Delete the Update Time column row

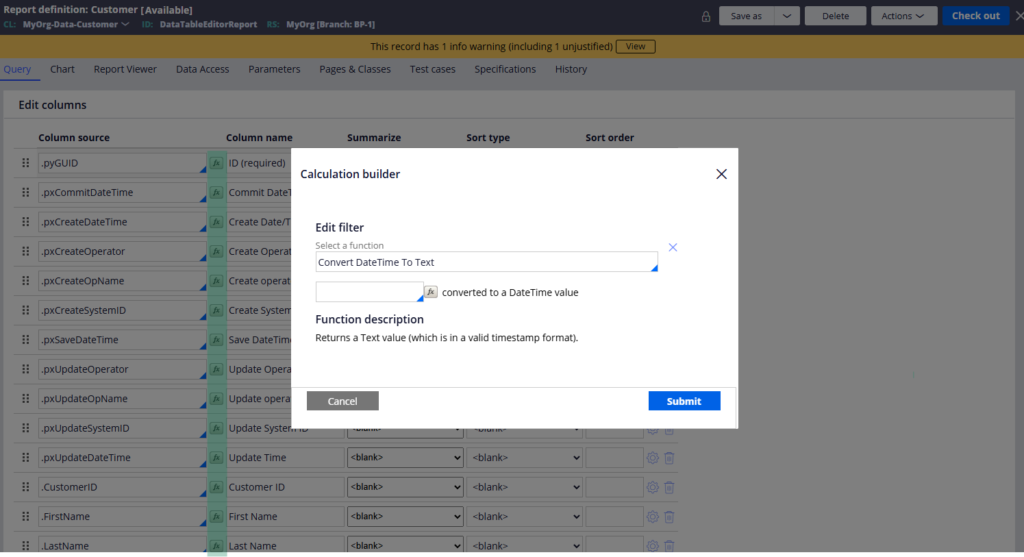[x=669, y=458]
